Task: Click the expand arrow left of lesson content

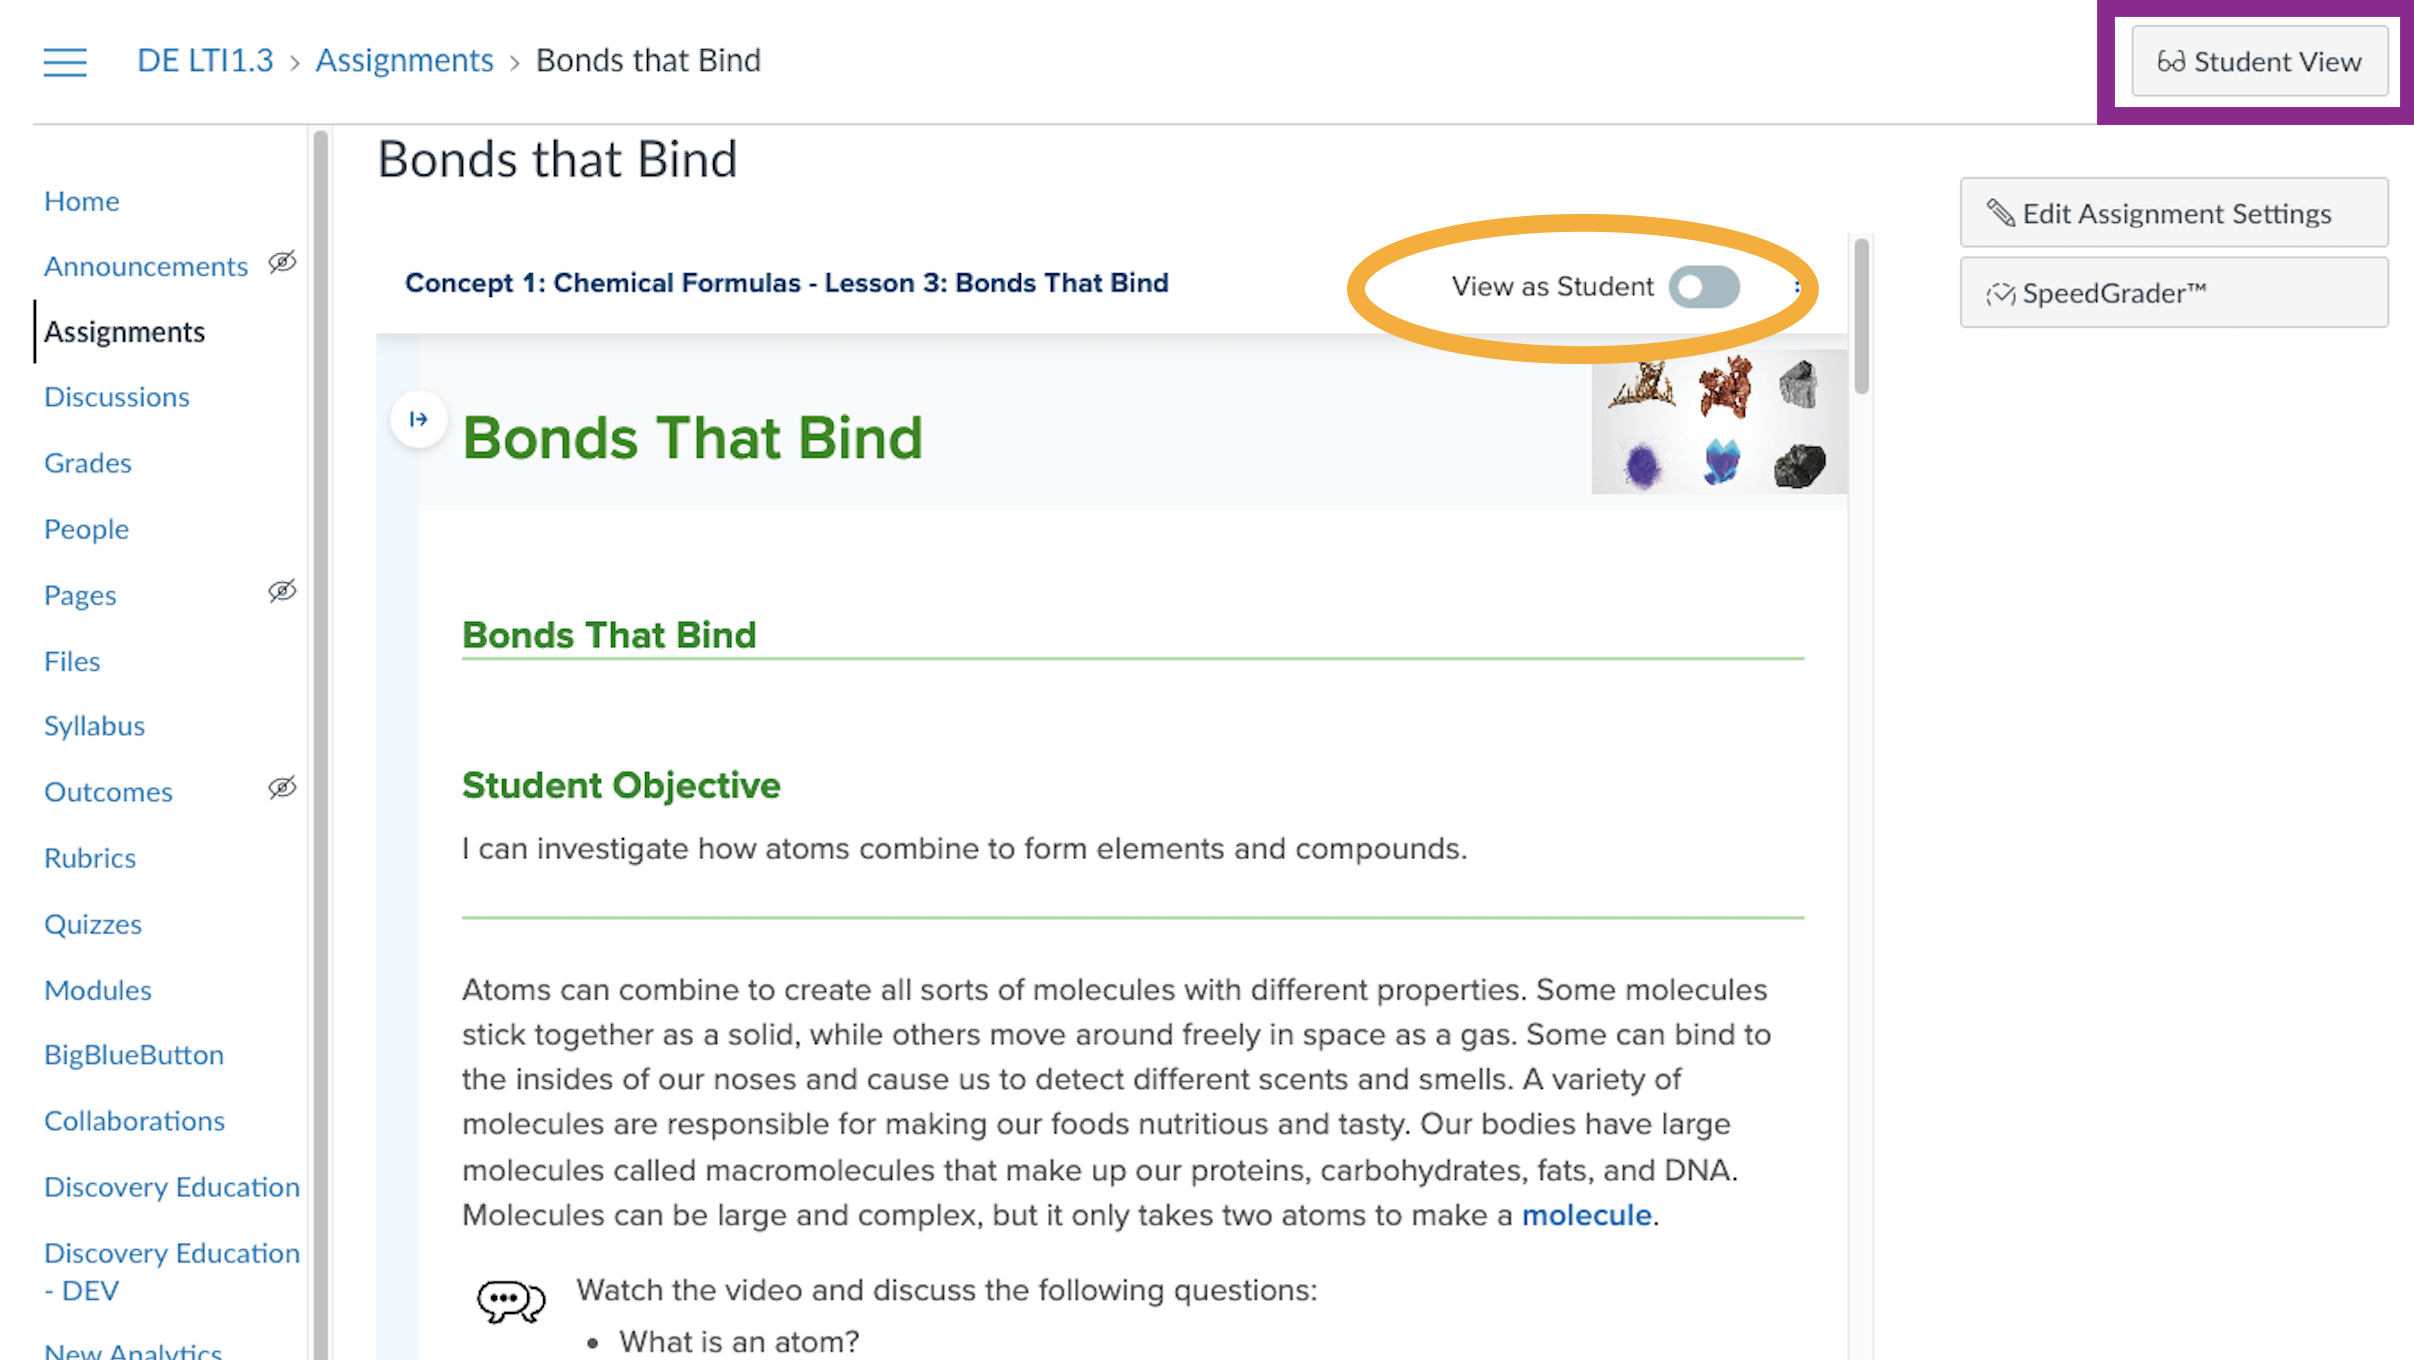Action: pos(418,418)
